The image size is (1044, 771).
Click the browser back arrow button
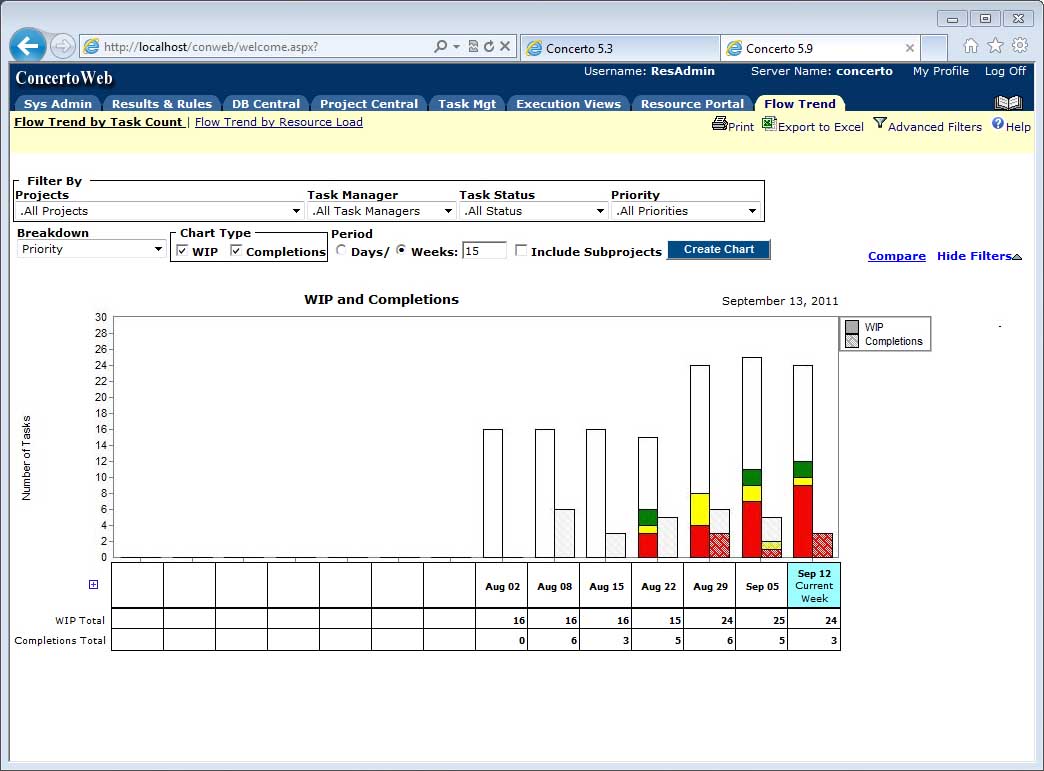(28, 46)
